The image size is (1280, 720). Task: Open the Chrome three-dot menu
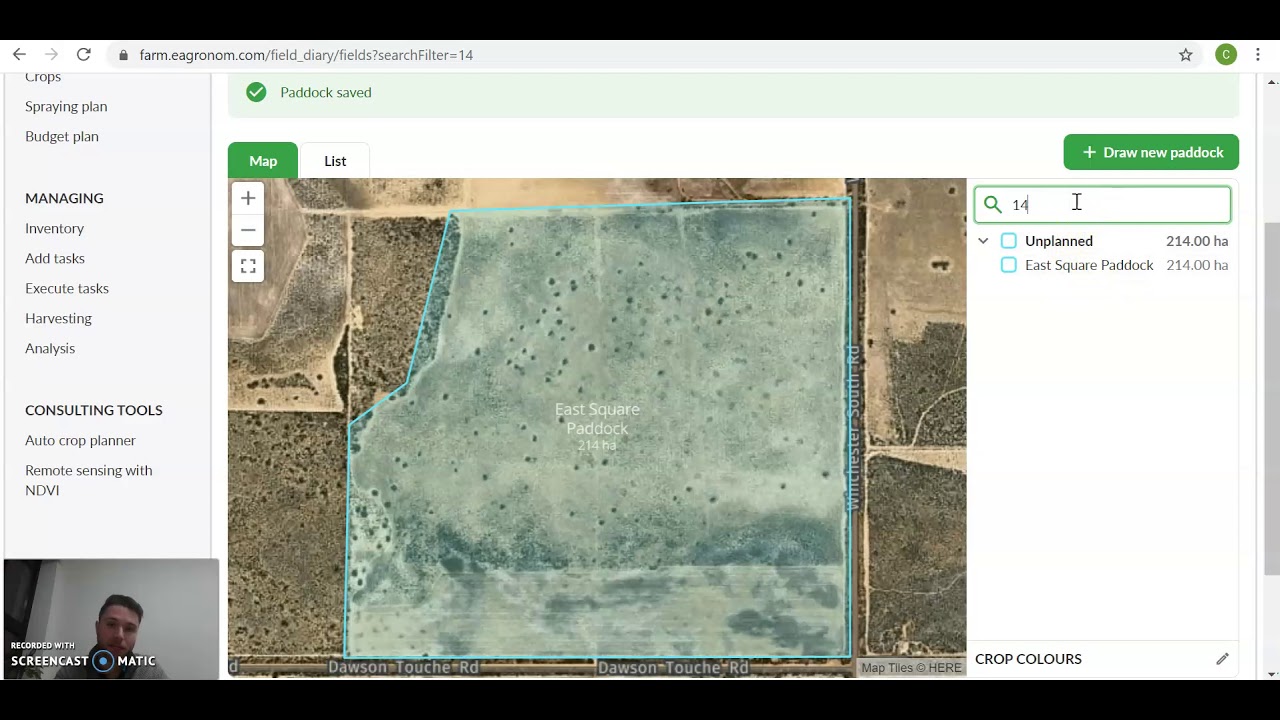pyautogui.click(x=1258, y=55)
